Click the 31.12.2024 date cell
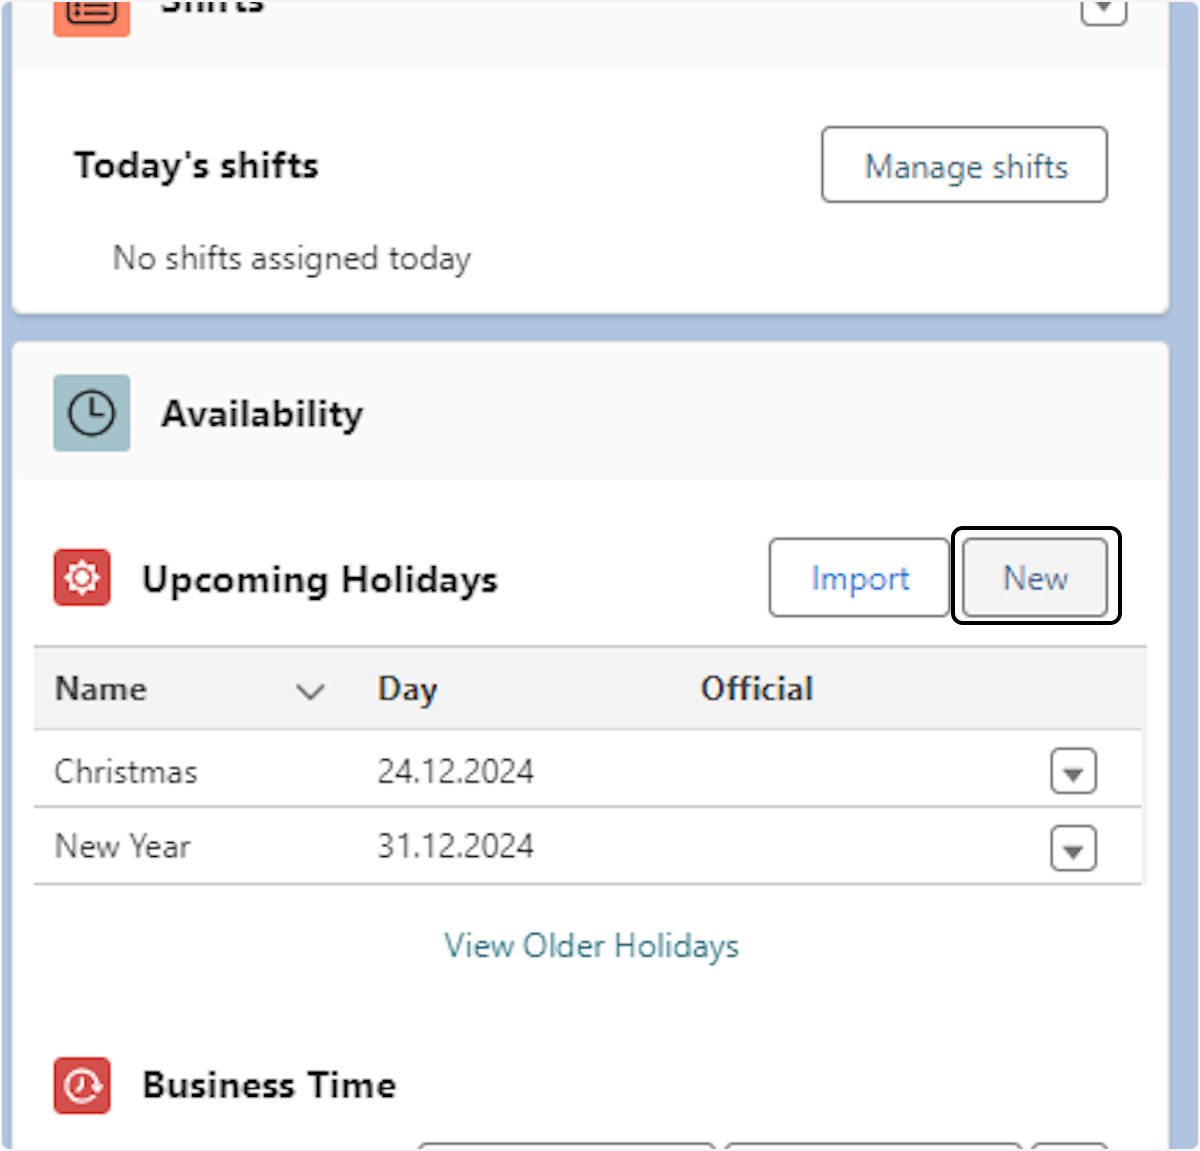The height and width of the screenshot is (1151, 1200). 455,847
